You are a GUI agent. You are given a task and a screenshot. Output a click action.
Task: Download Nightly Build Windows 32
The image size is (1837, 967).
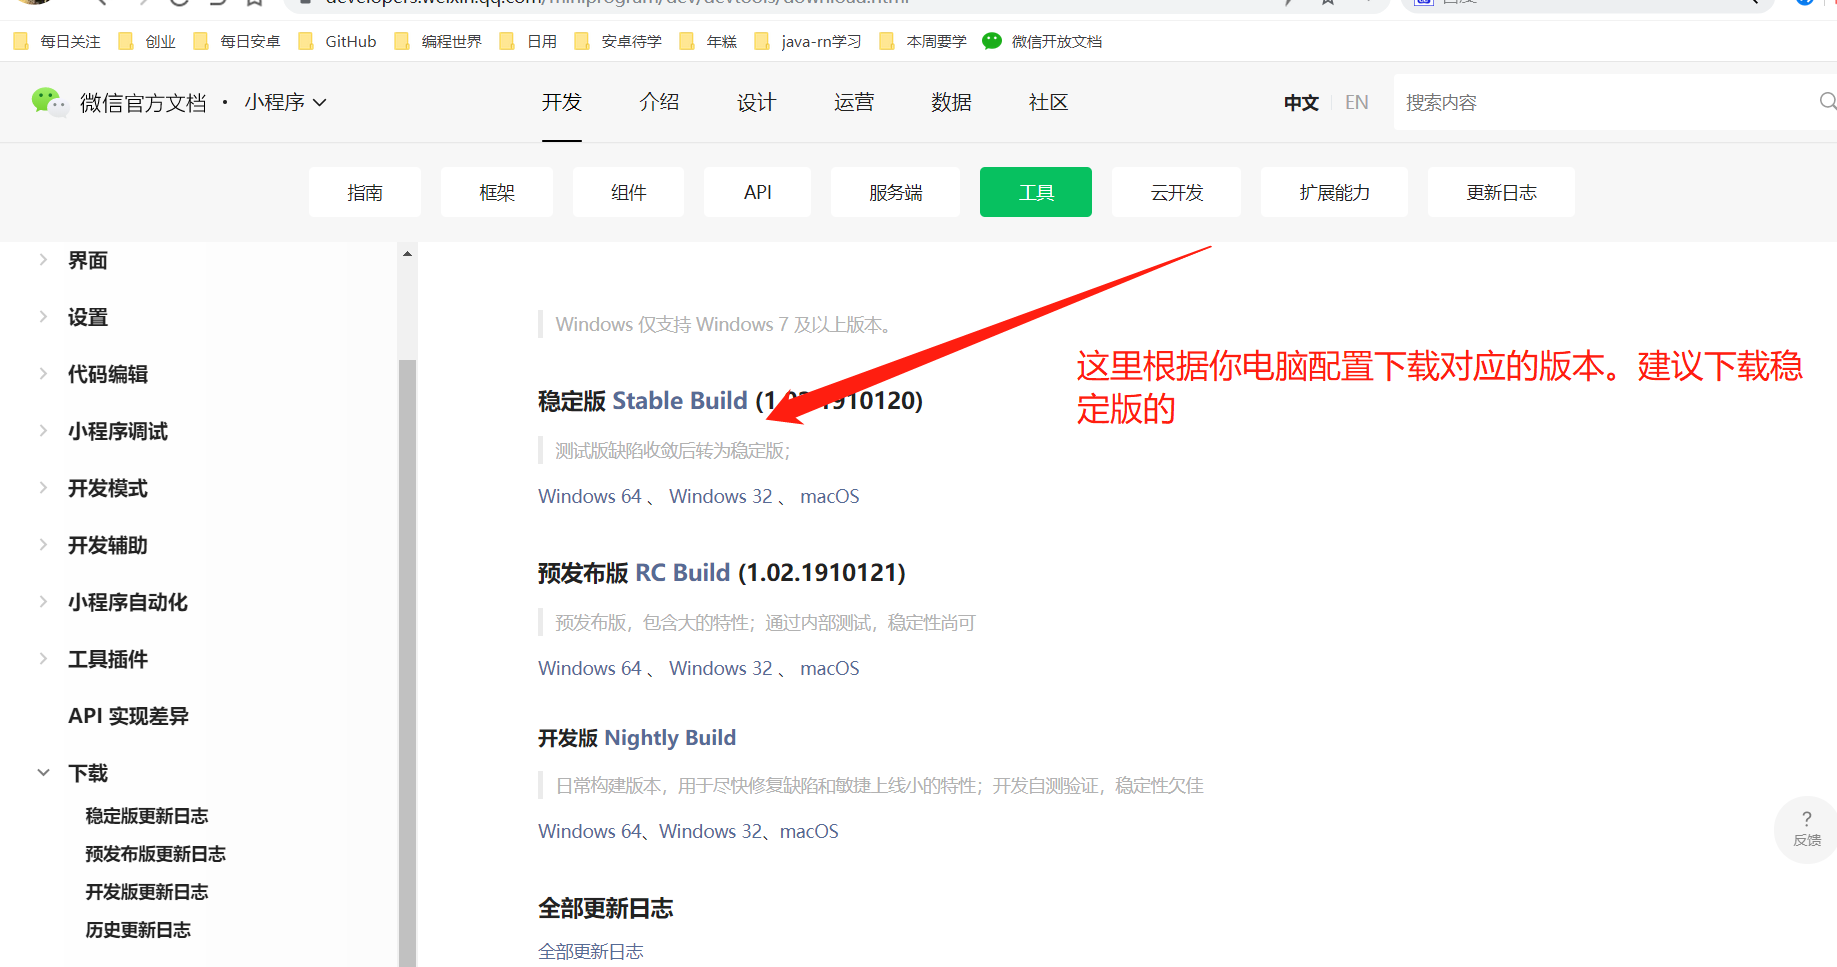click(x=711, y=831)
